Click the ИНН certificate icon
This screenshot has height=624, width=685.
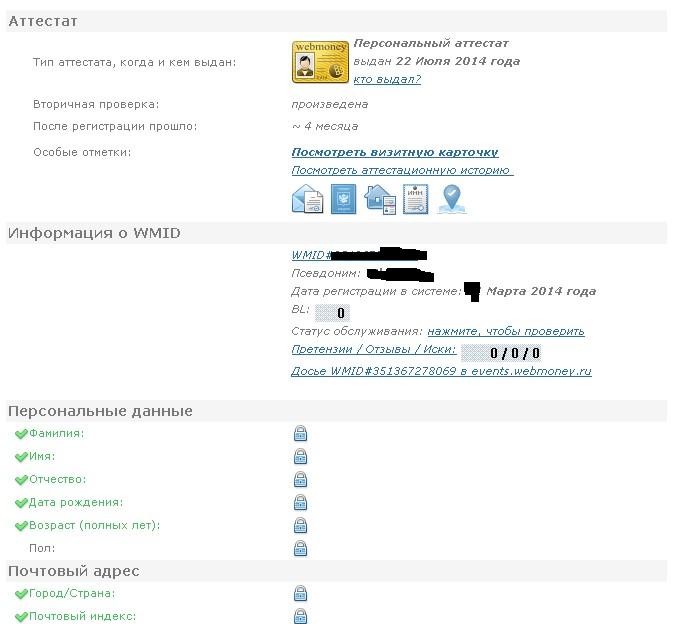click(415, 199)
